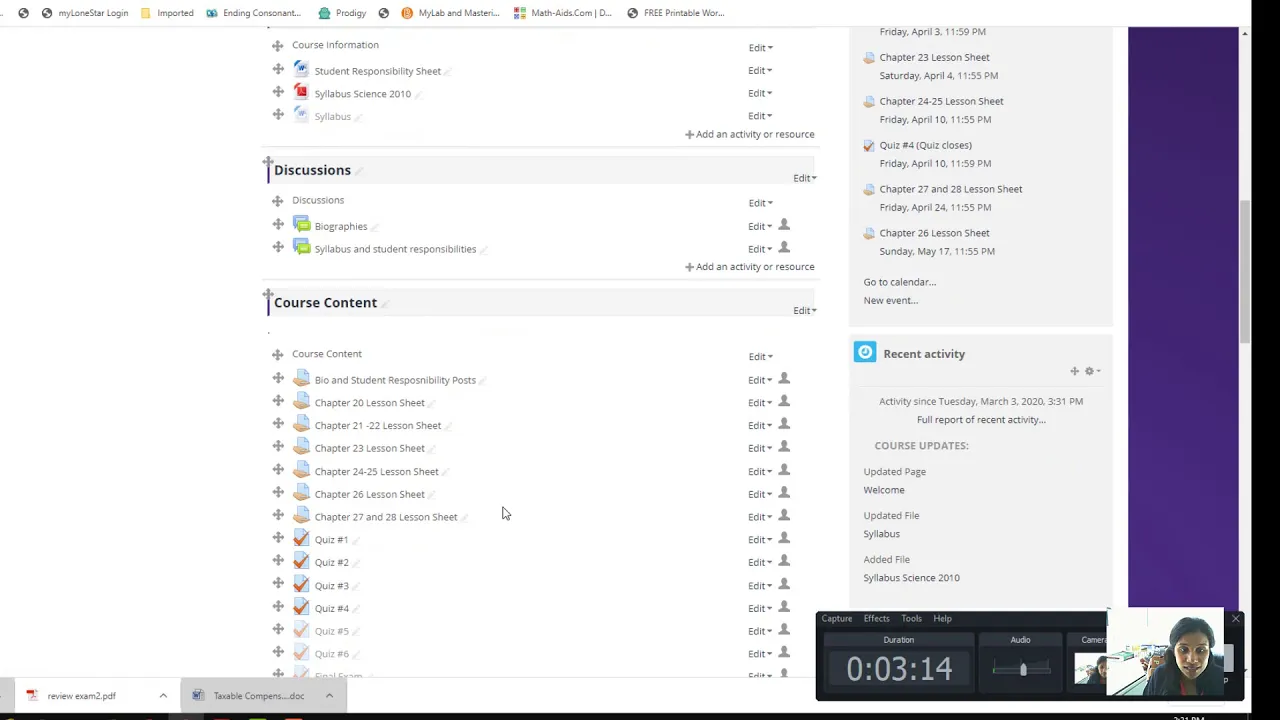The height and width of the screenshot is (720, 1280).
Task: Click the New event link
Action: click(891, 300)
